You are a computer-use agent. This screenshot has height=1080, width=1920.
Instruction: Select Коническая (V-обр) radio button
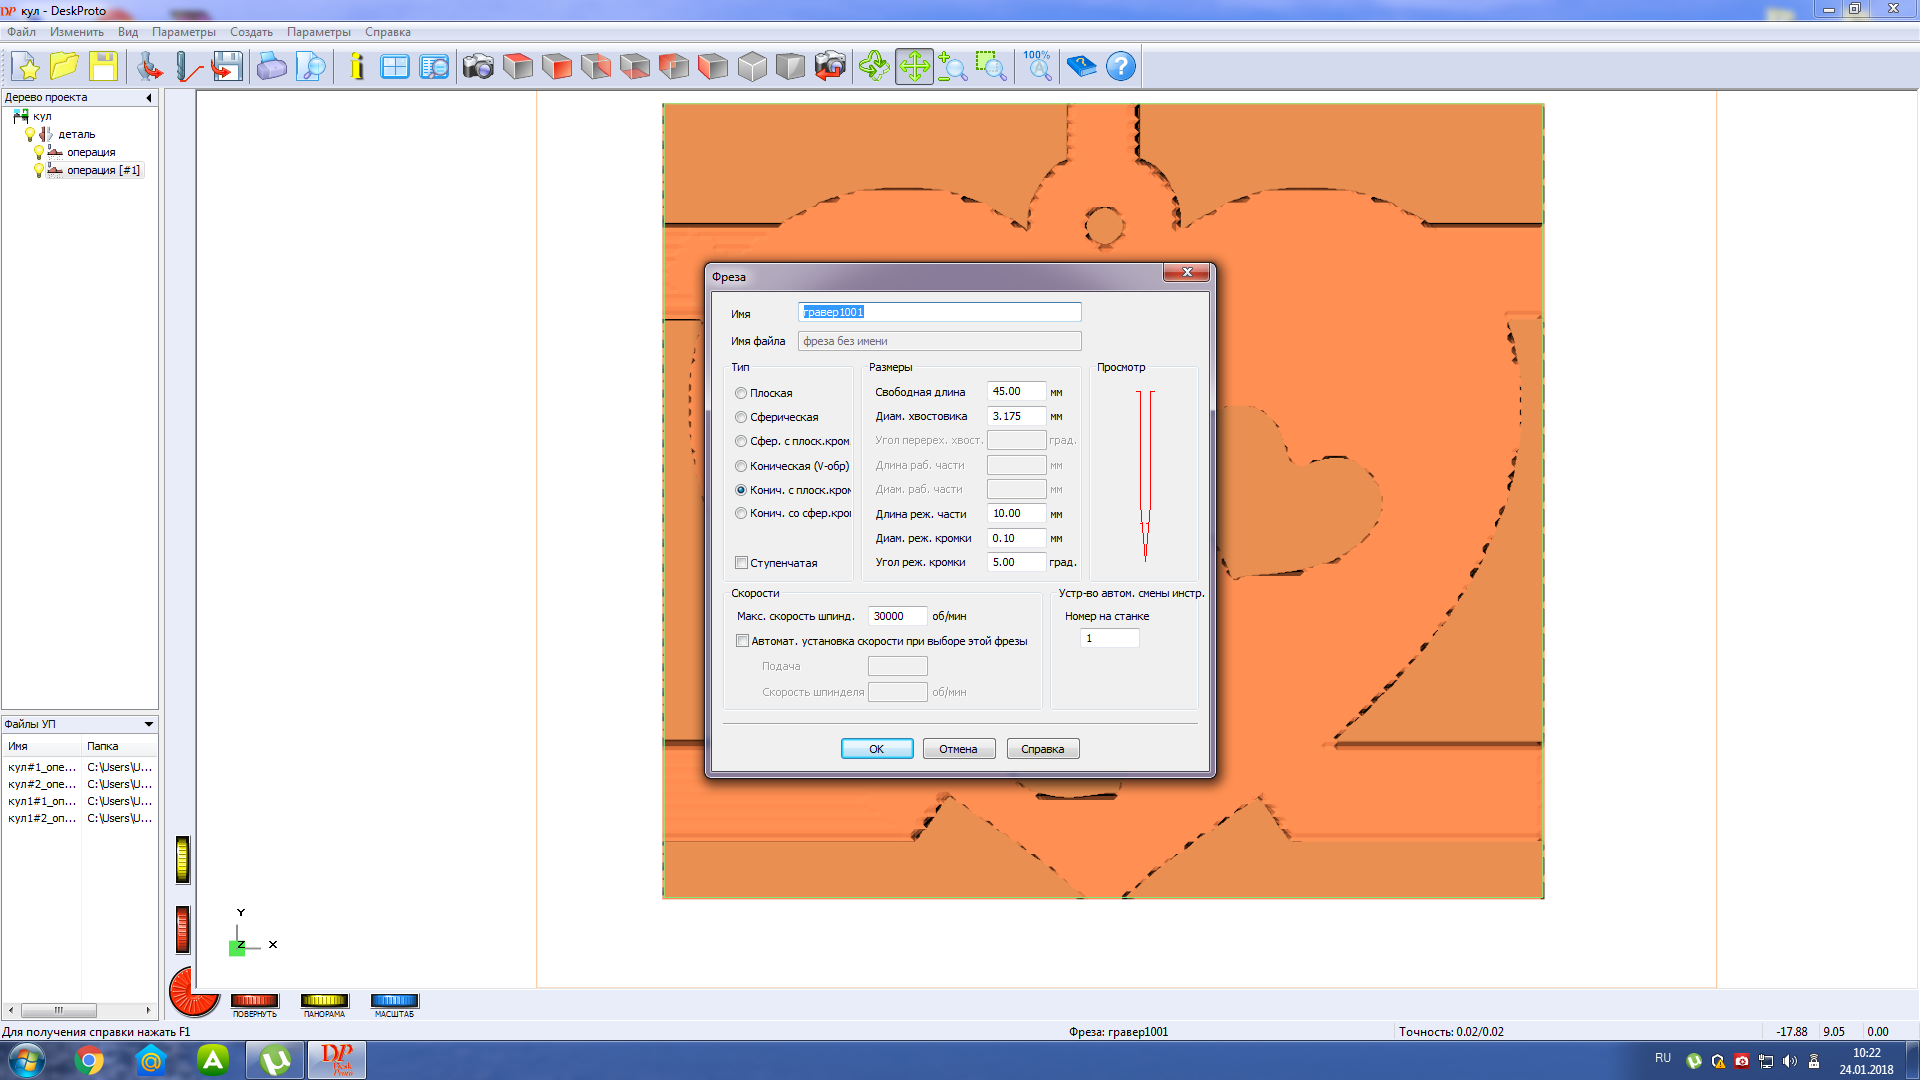[741, 466]
